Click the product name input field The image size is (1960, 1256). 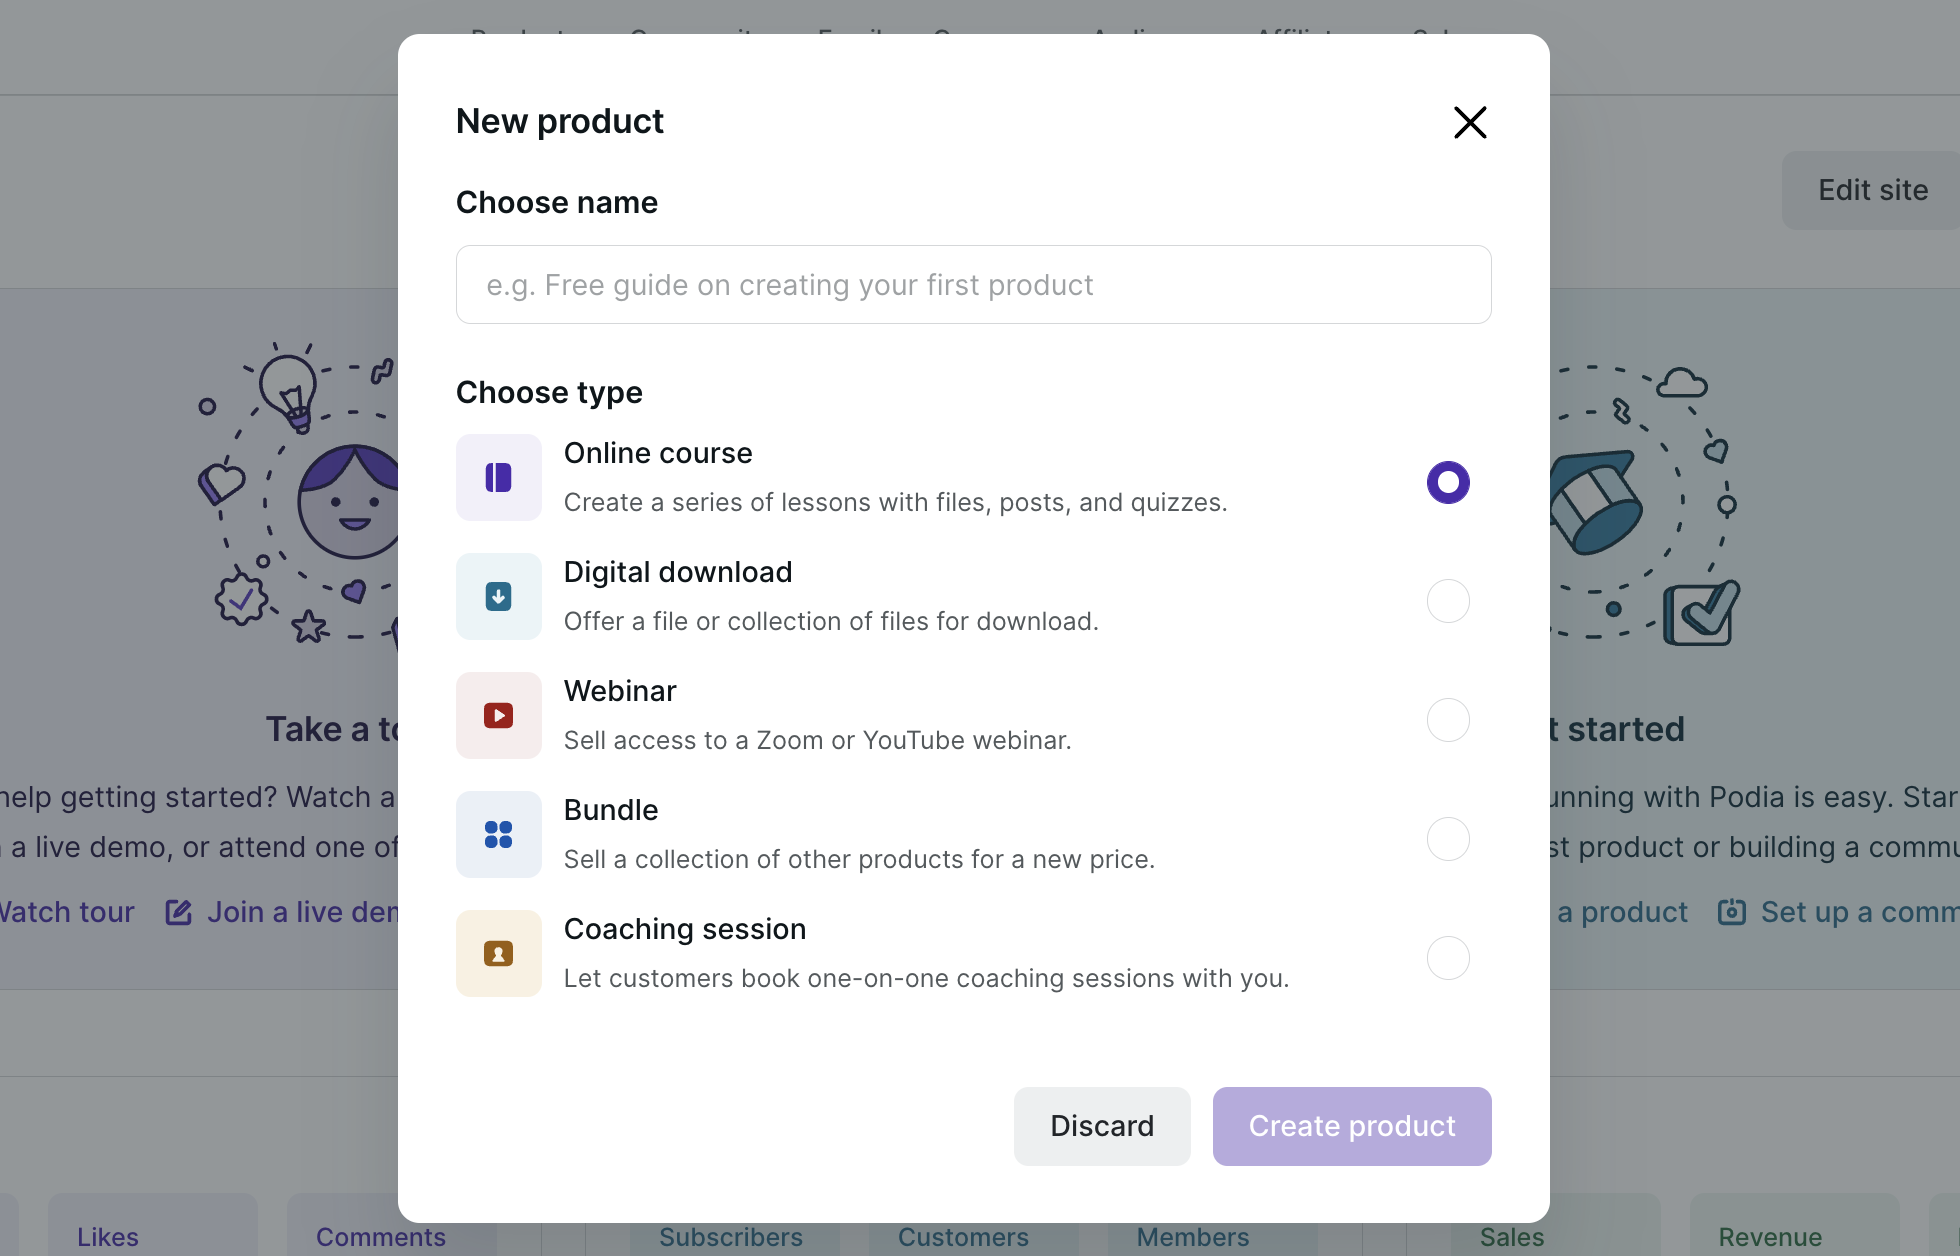(x=973, y=285)
